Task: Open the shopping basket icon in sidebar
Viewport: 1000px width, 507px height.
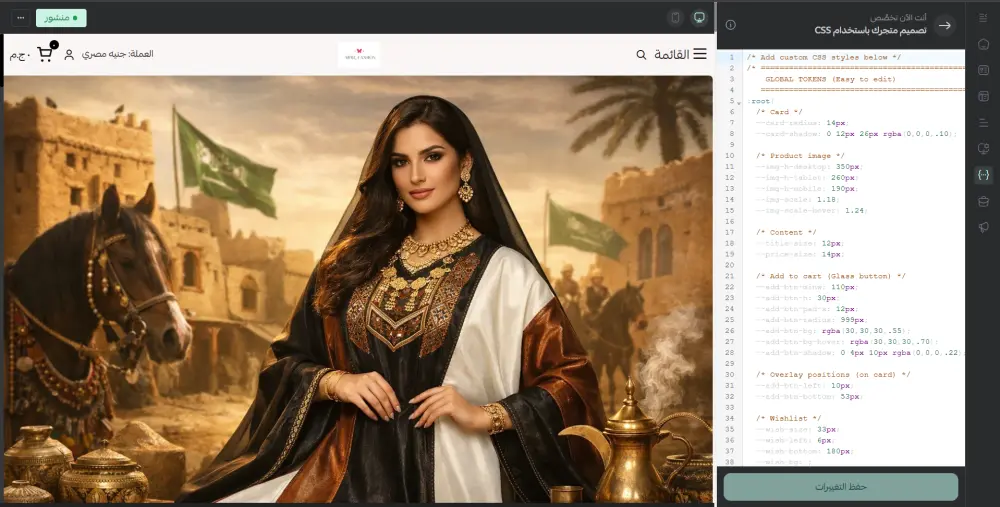Action: coord(983,202)
